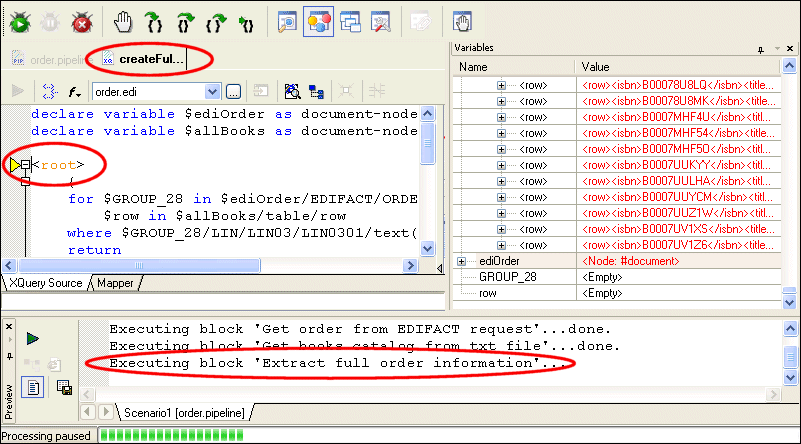801x444 pixels.
Task: Open the order.edi source dropdown
Action: pyautogui.click(x=211, y=92)
